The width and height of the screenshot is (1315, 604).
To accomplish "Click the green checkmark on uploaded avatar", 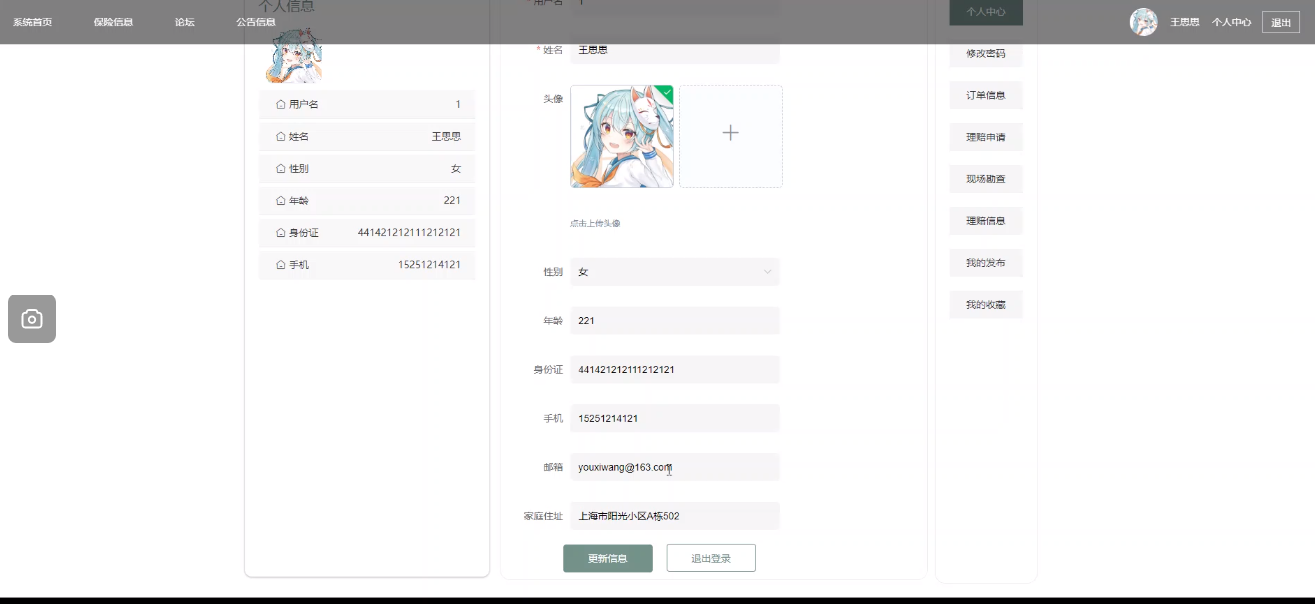I will (667, 92).
